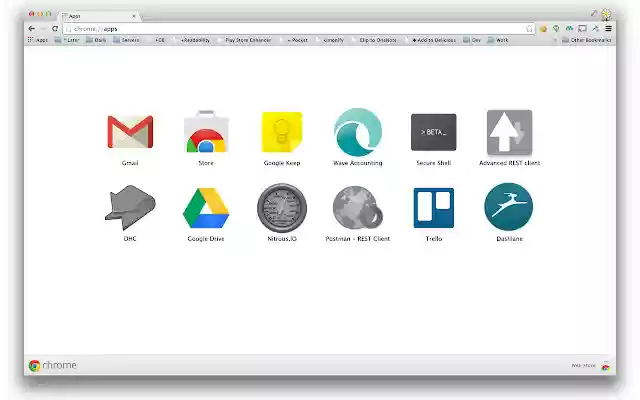Viewport: 640px width, 400px height.
Task: Expand the Later bookmarks folder
Action: pos(67,40)
